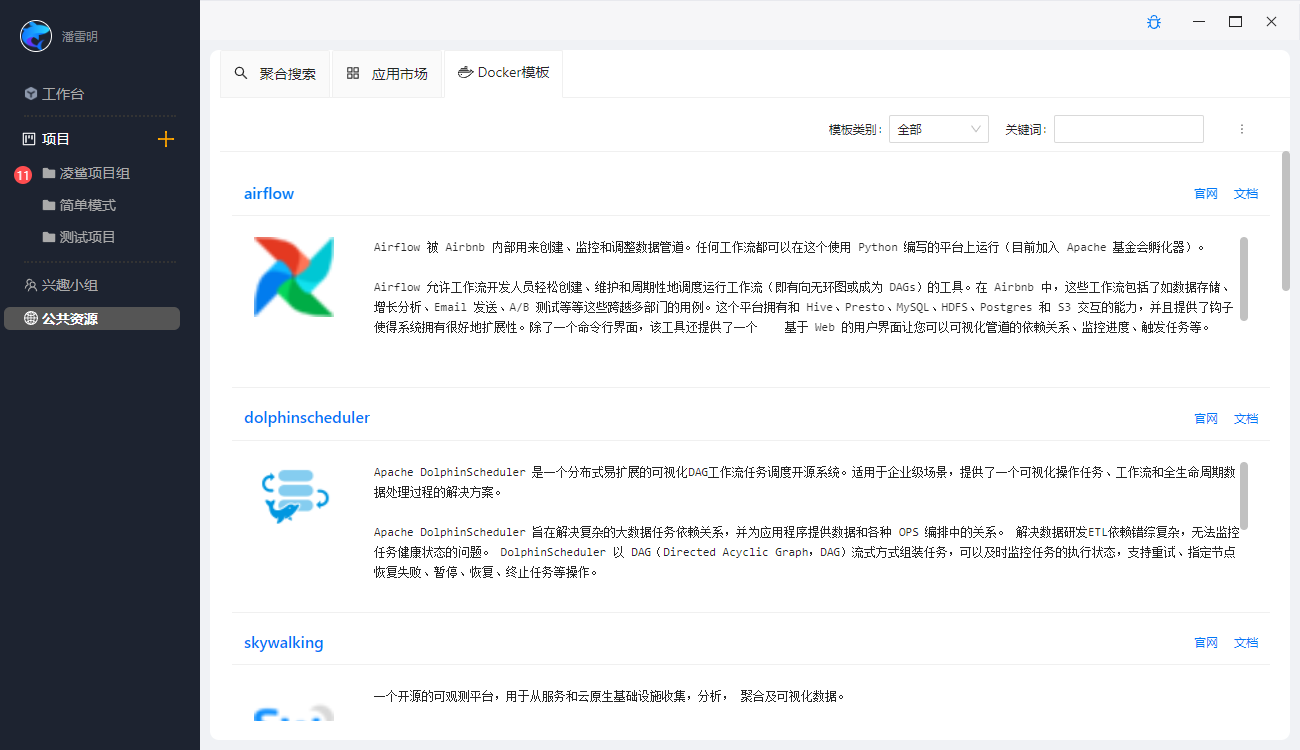Click the bug report icon in title bar
This screenshot has width=1300, height=750.
coord(1154,22)
